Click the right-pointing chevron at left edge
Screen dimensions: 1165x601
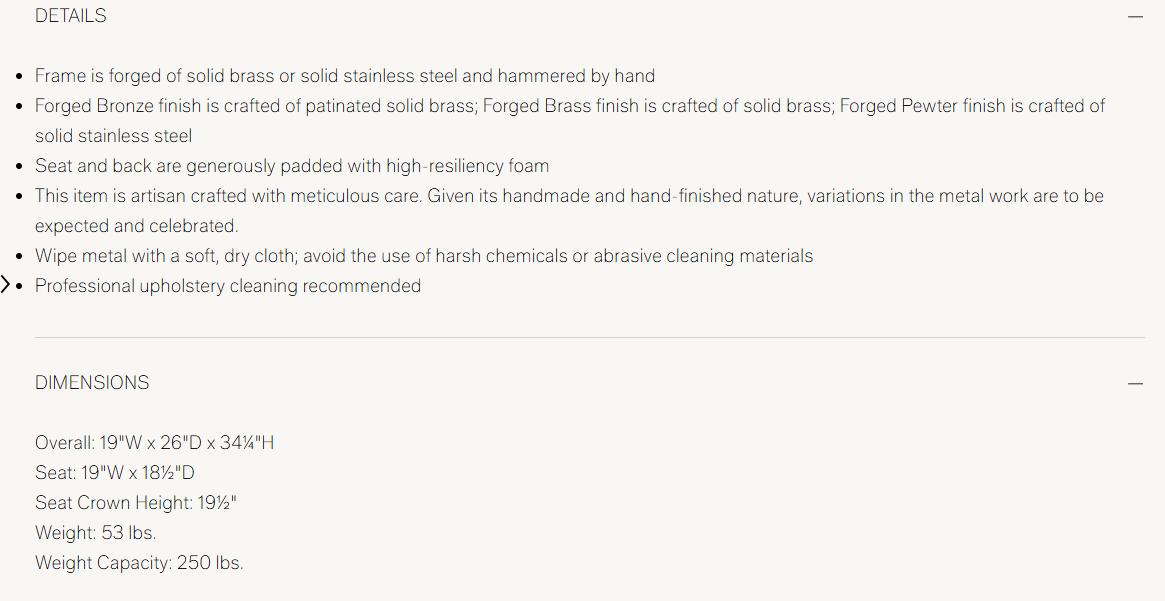(x=6, y=285)
